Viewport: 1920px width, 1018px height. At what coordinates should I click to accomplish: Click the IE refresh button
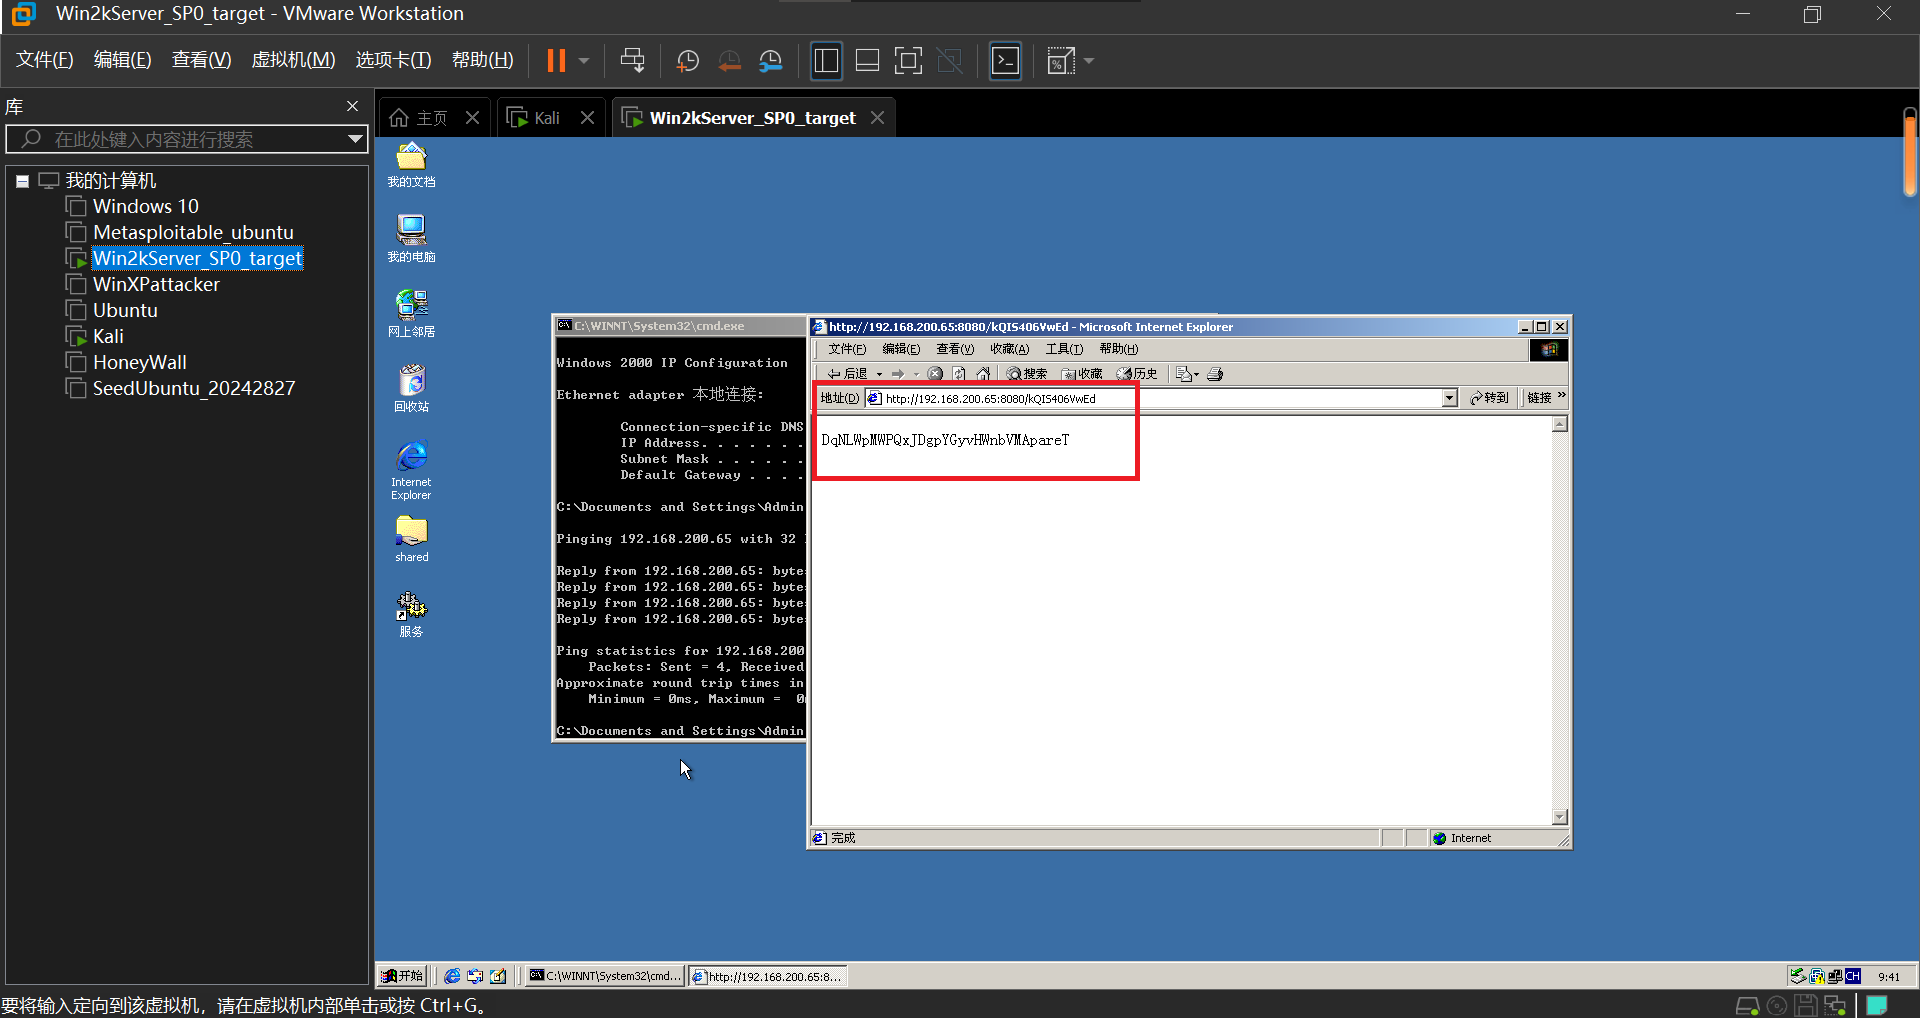coord(959,374)
